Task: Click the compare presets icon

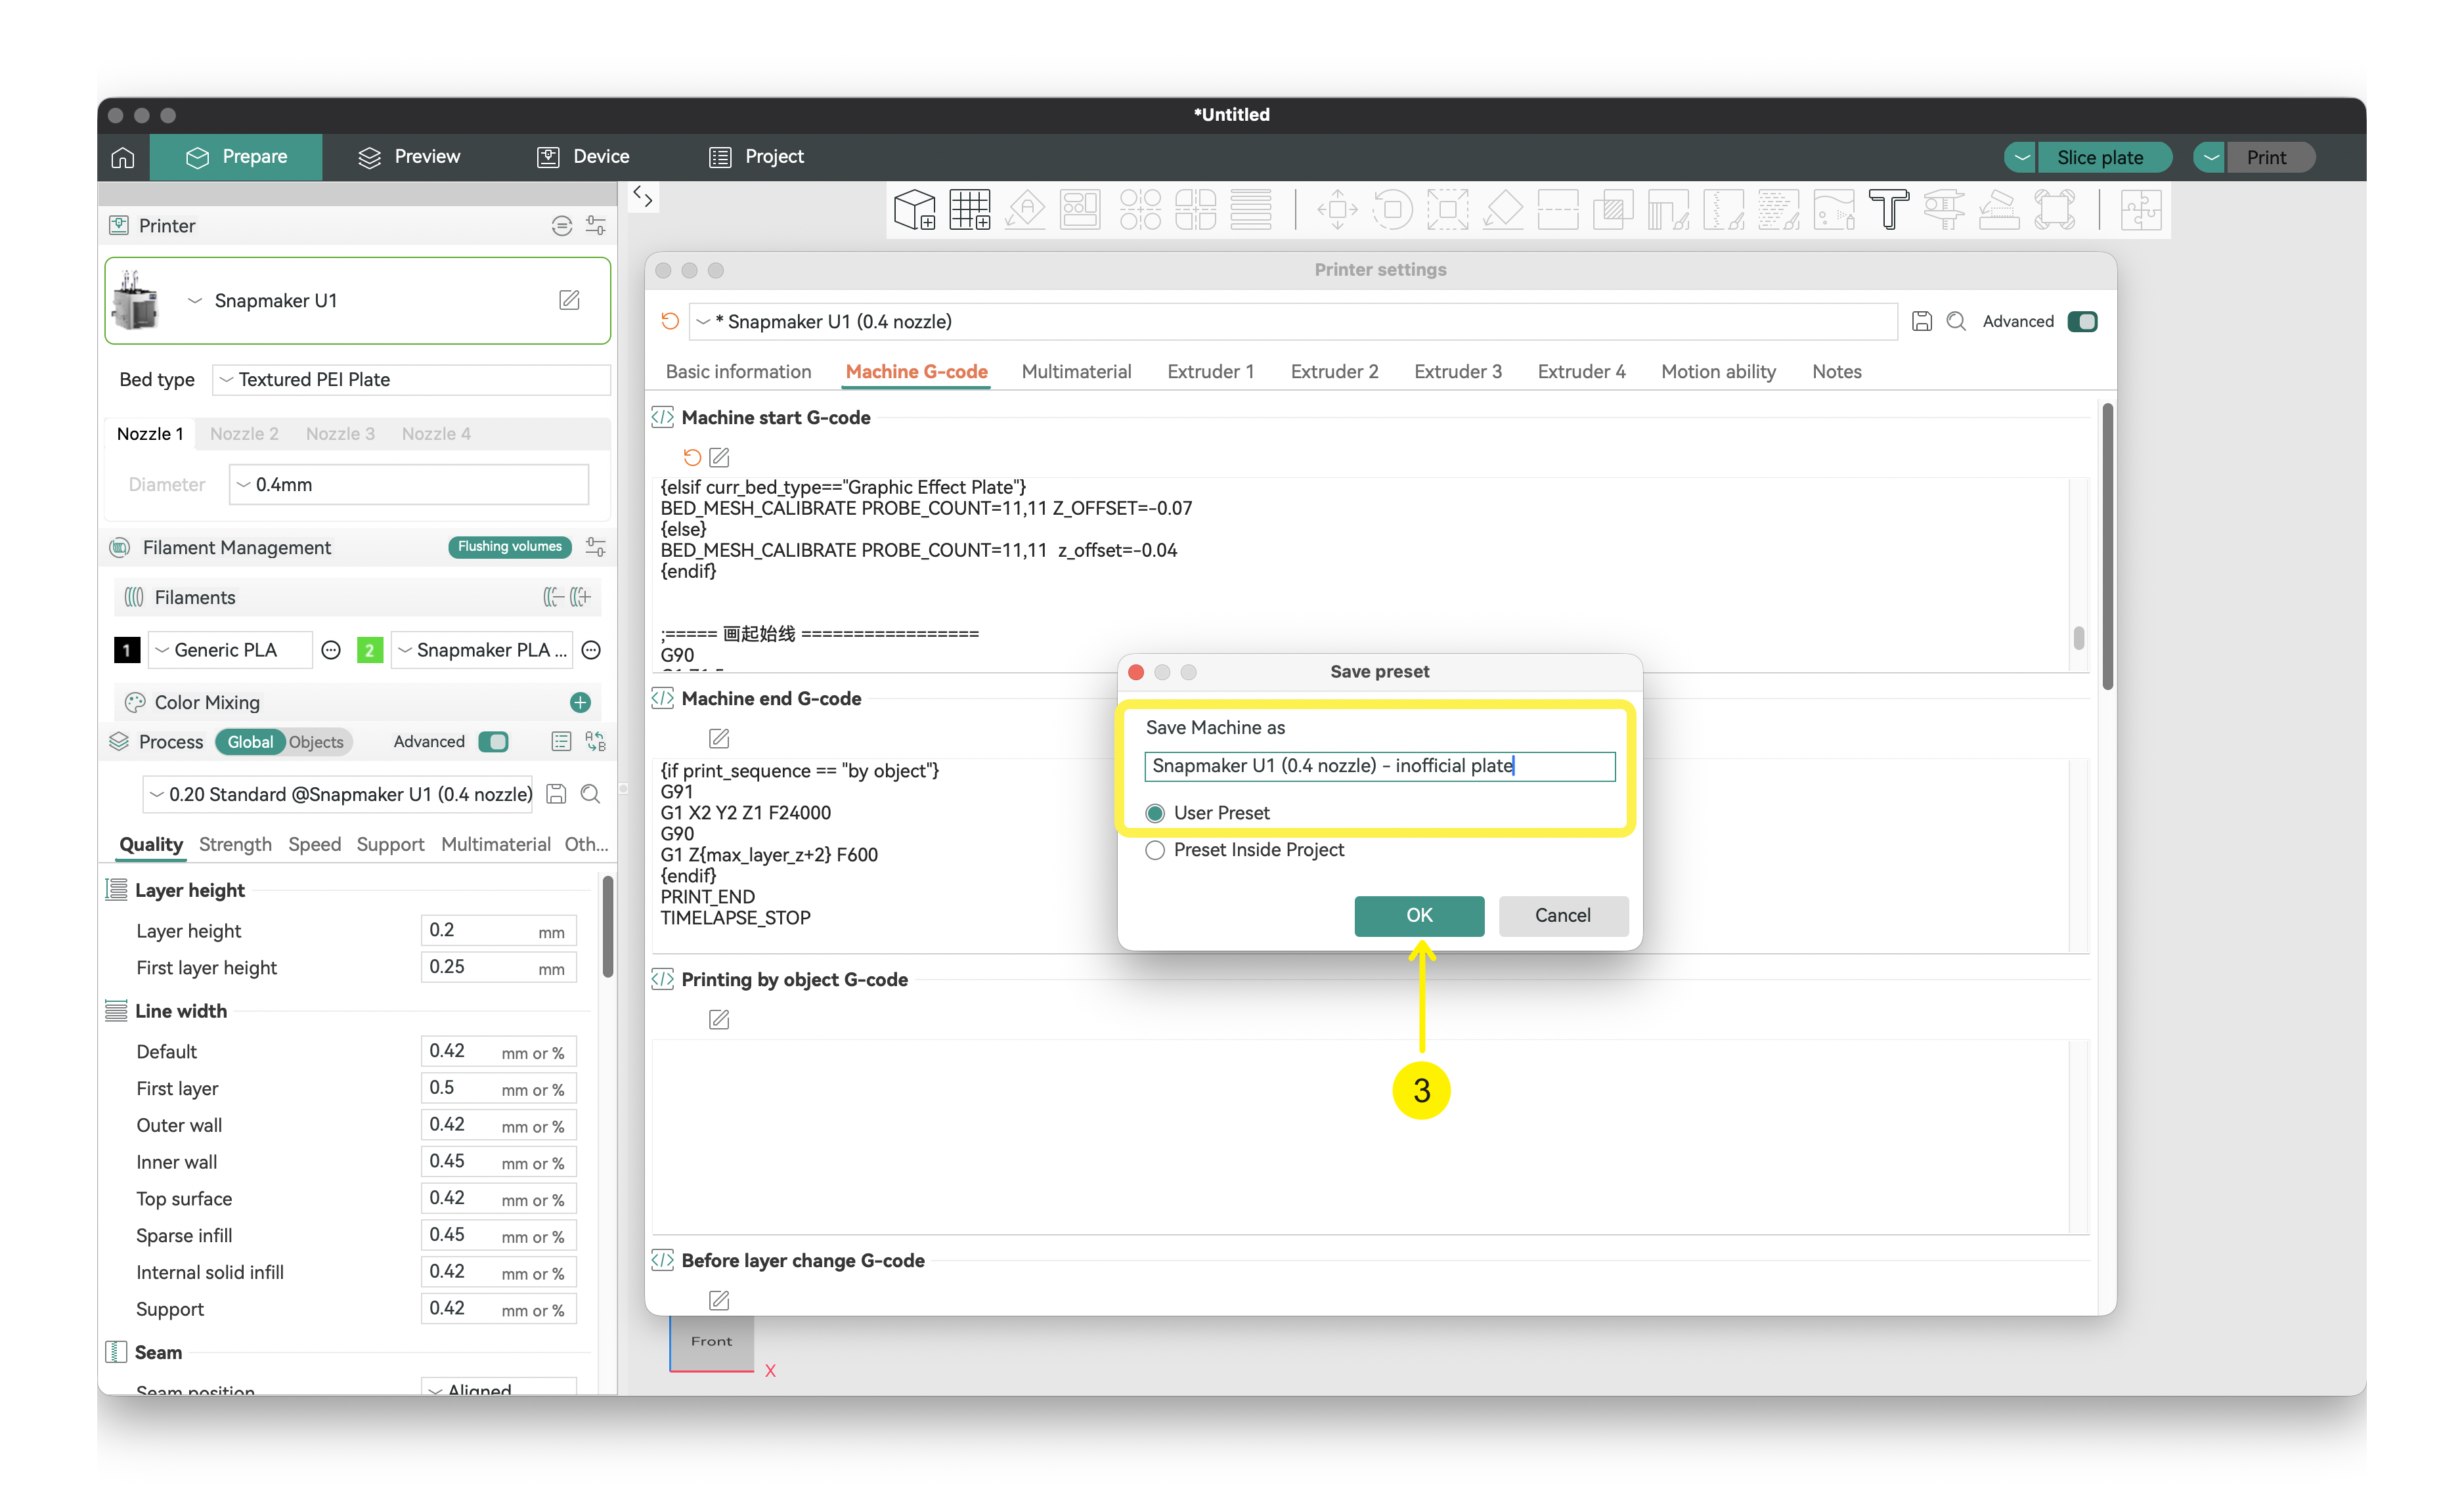Action: (x=596, y=742)
